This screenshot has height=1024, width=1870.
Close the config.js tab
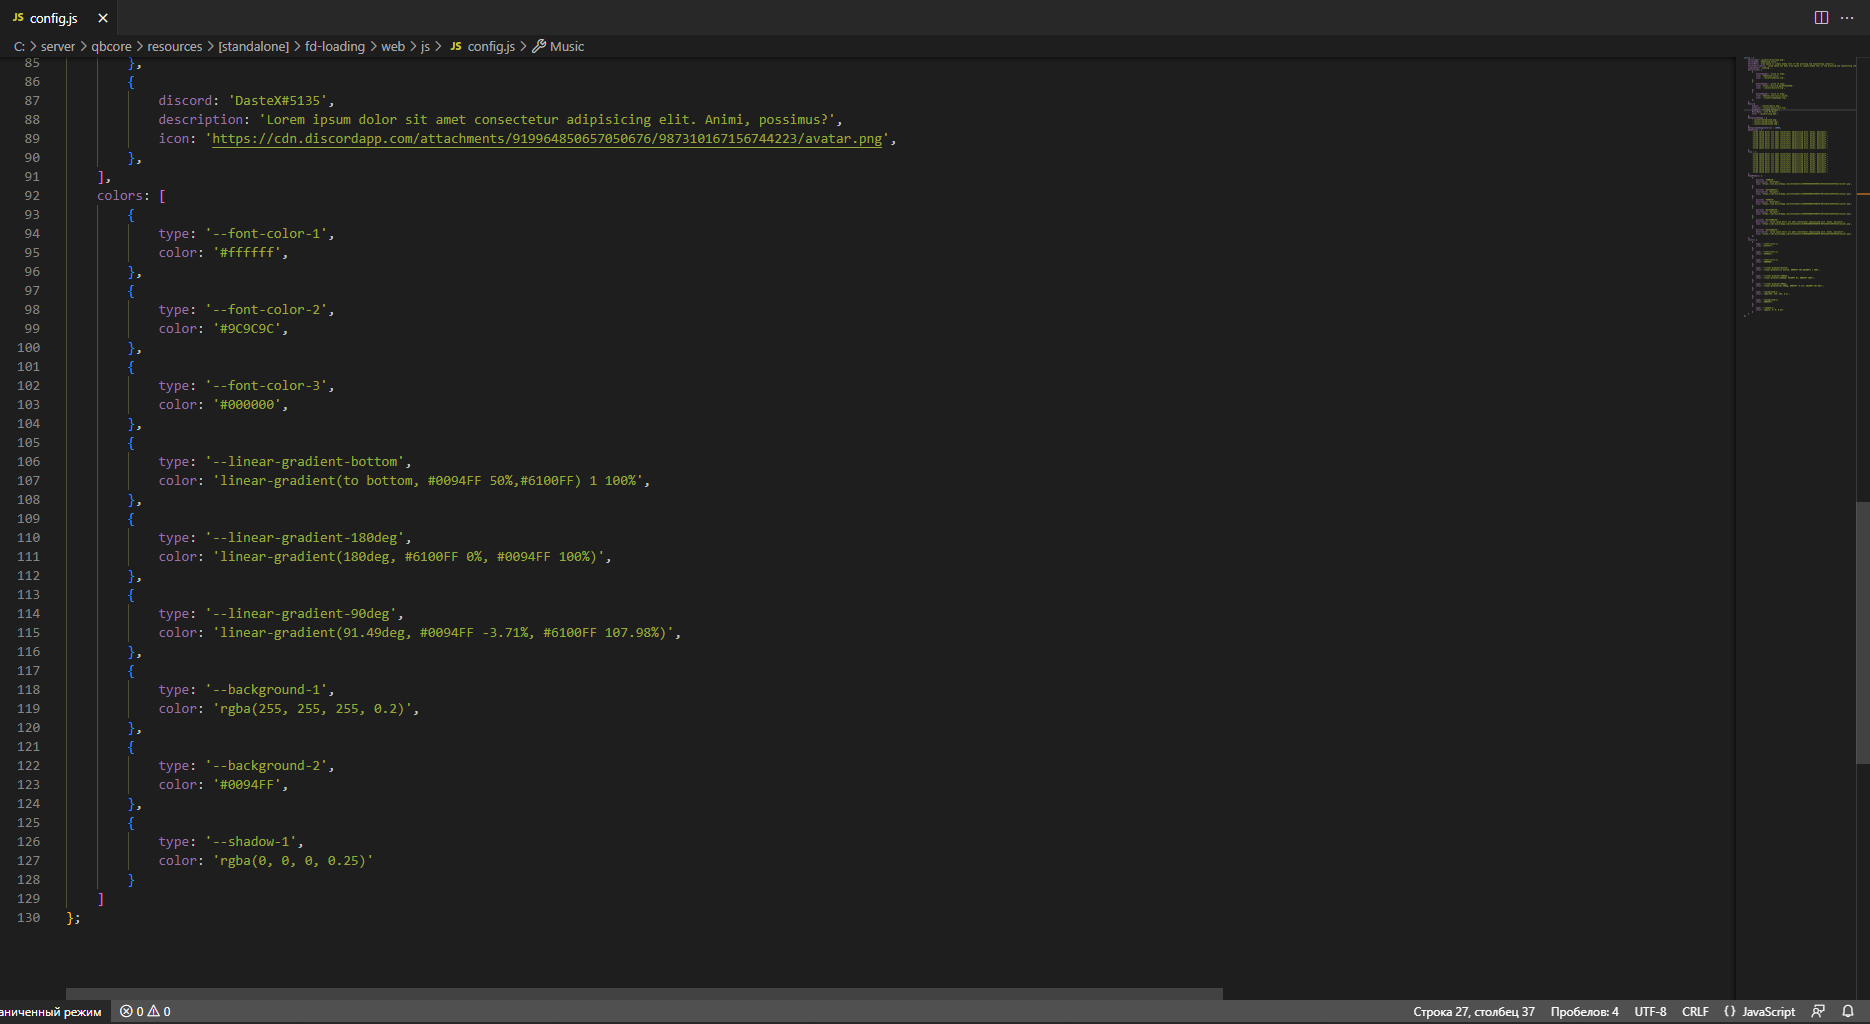point(103,18)
